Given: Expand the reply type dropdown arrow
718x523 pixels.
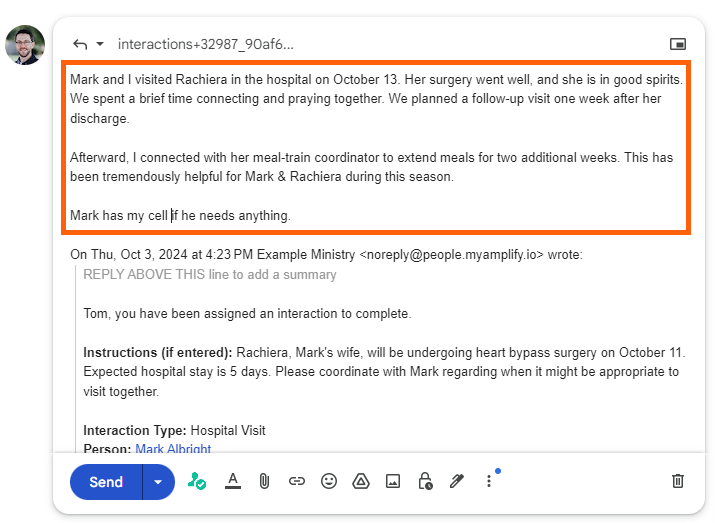Looking at the screenshot, I should click(x=100, y=44).
